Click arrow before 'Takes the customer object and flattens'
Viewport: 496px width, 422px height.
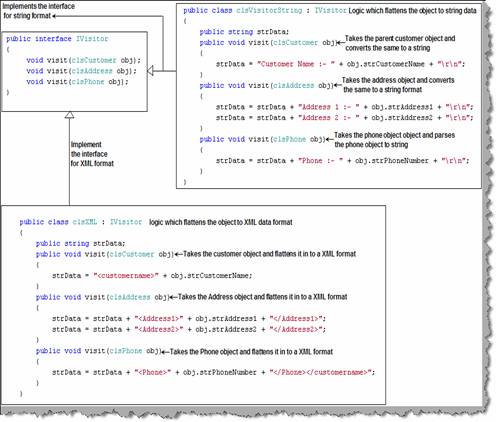click(178, 254)
